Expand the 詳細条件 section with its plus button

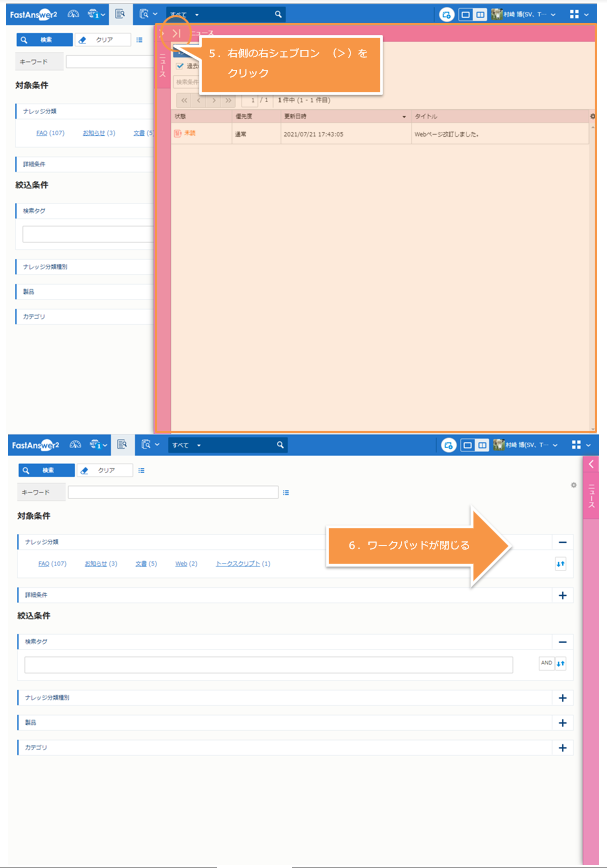click(x=563, y=595)
